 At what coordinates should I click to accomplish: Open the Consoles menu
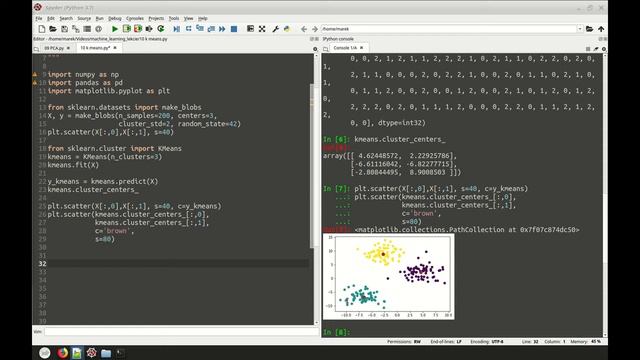(x=135, y=18)
